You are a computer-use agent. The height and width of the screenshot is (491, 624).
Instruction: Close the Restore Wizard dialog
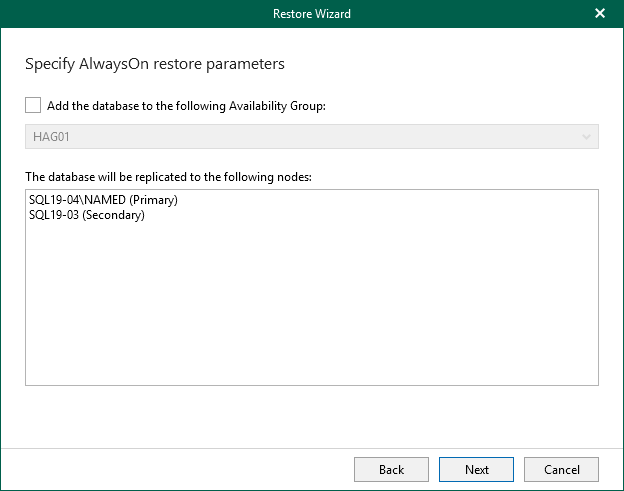pos(600,14)
